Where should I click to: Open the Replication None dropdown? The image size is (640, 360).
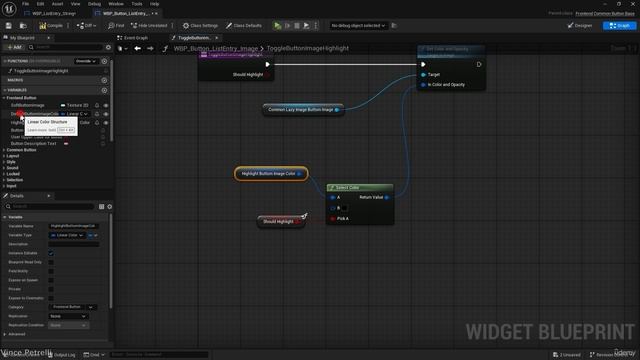[x=68, y=316]
